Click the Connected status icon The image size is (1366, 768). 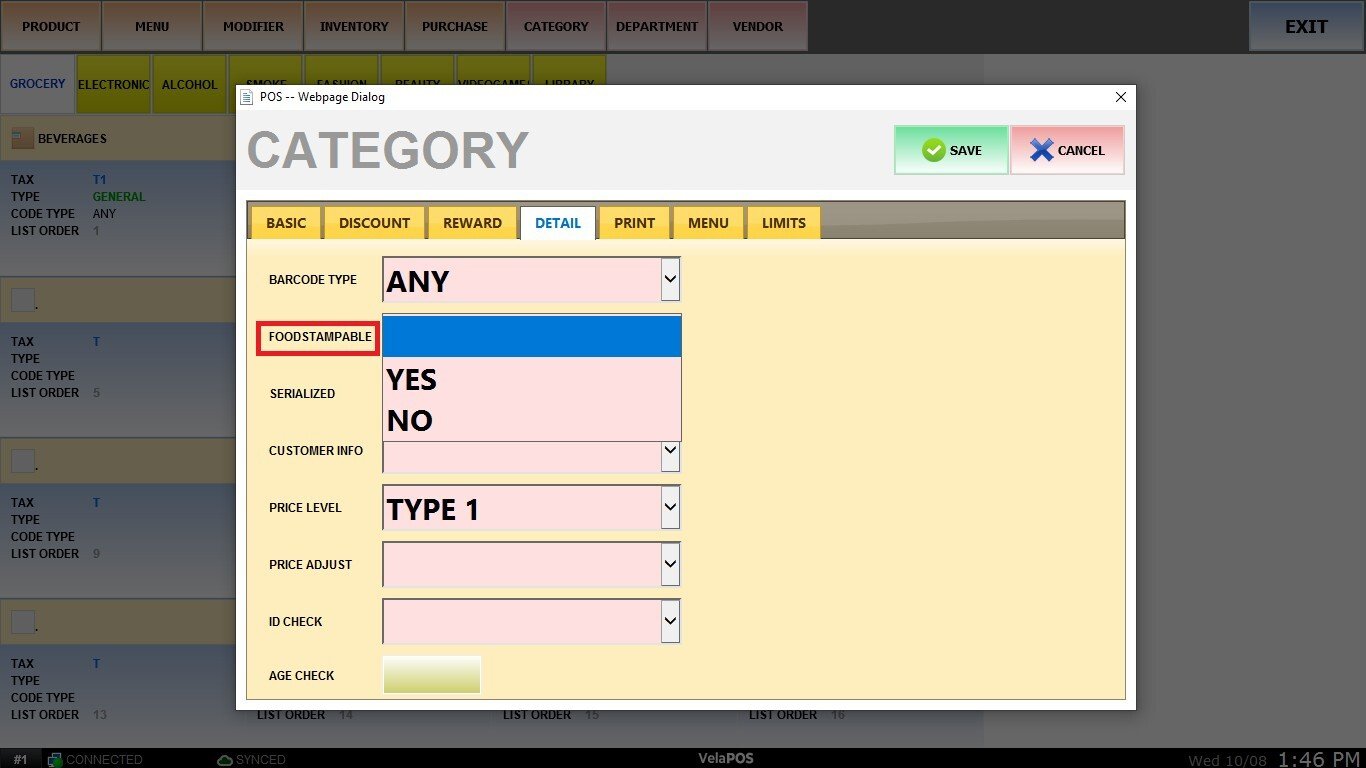click(55, 760)
